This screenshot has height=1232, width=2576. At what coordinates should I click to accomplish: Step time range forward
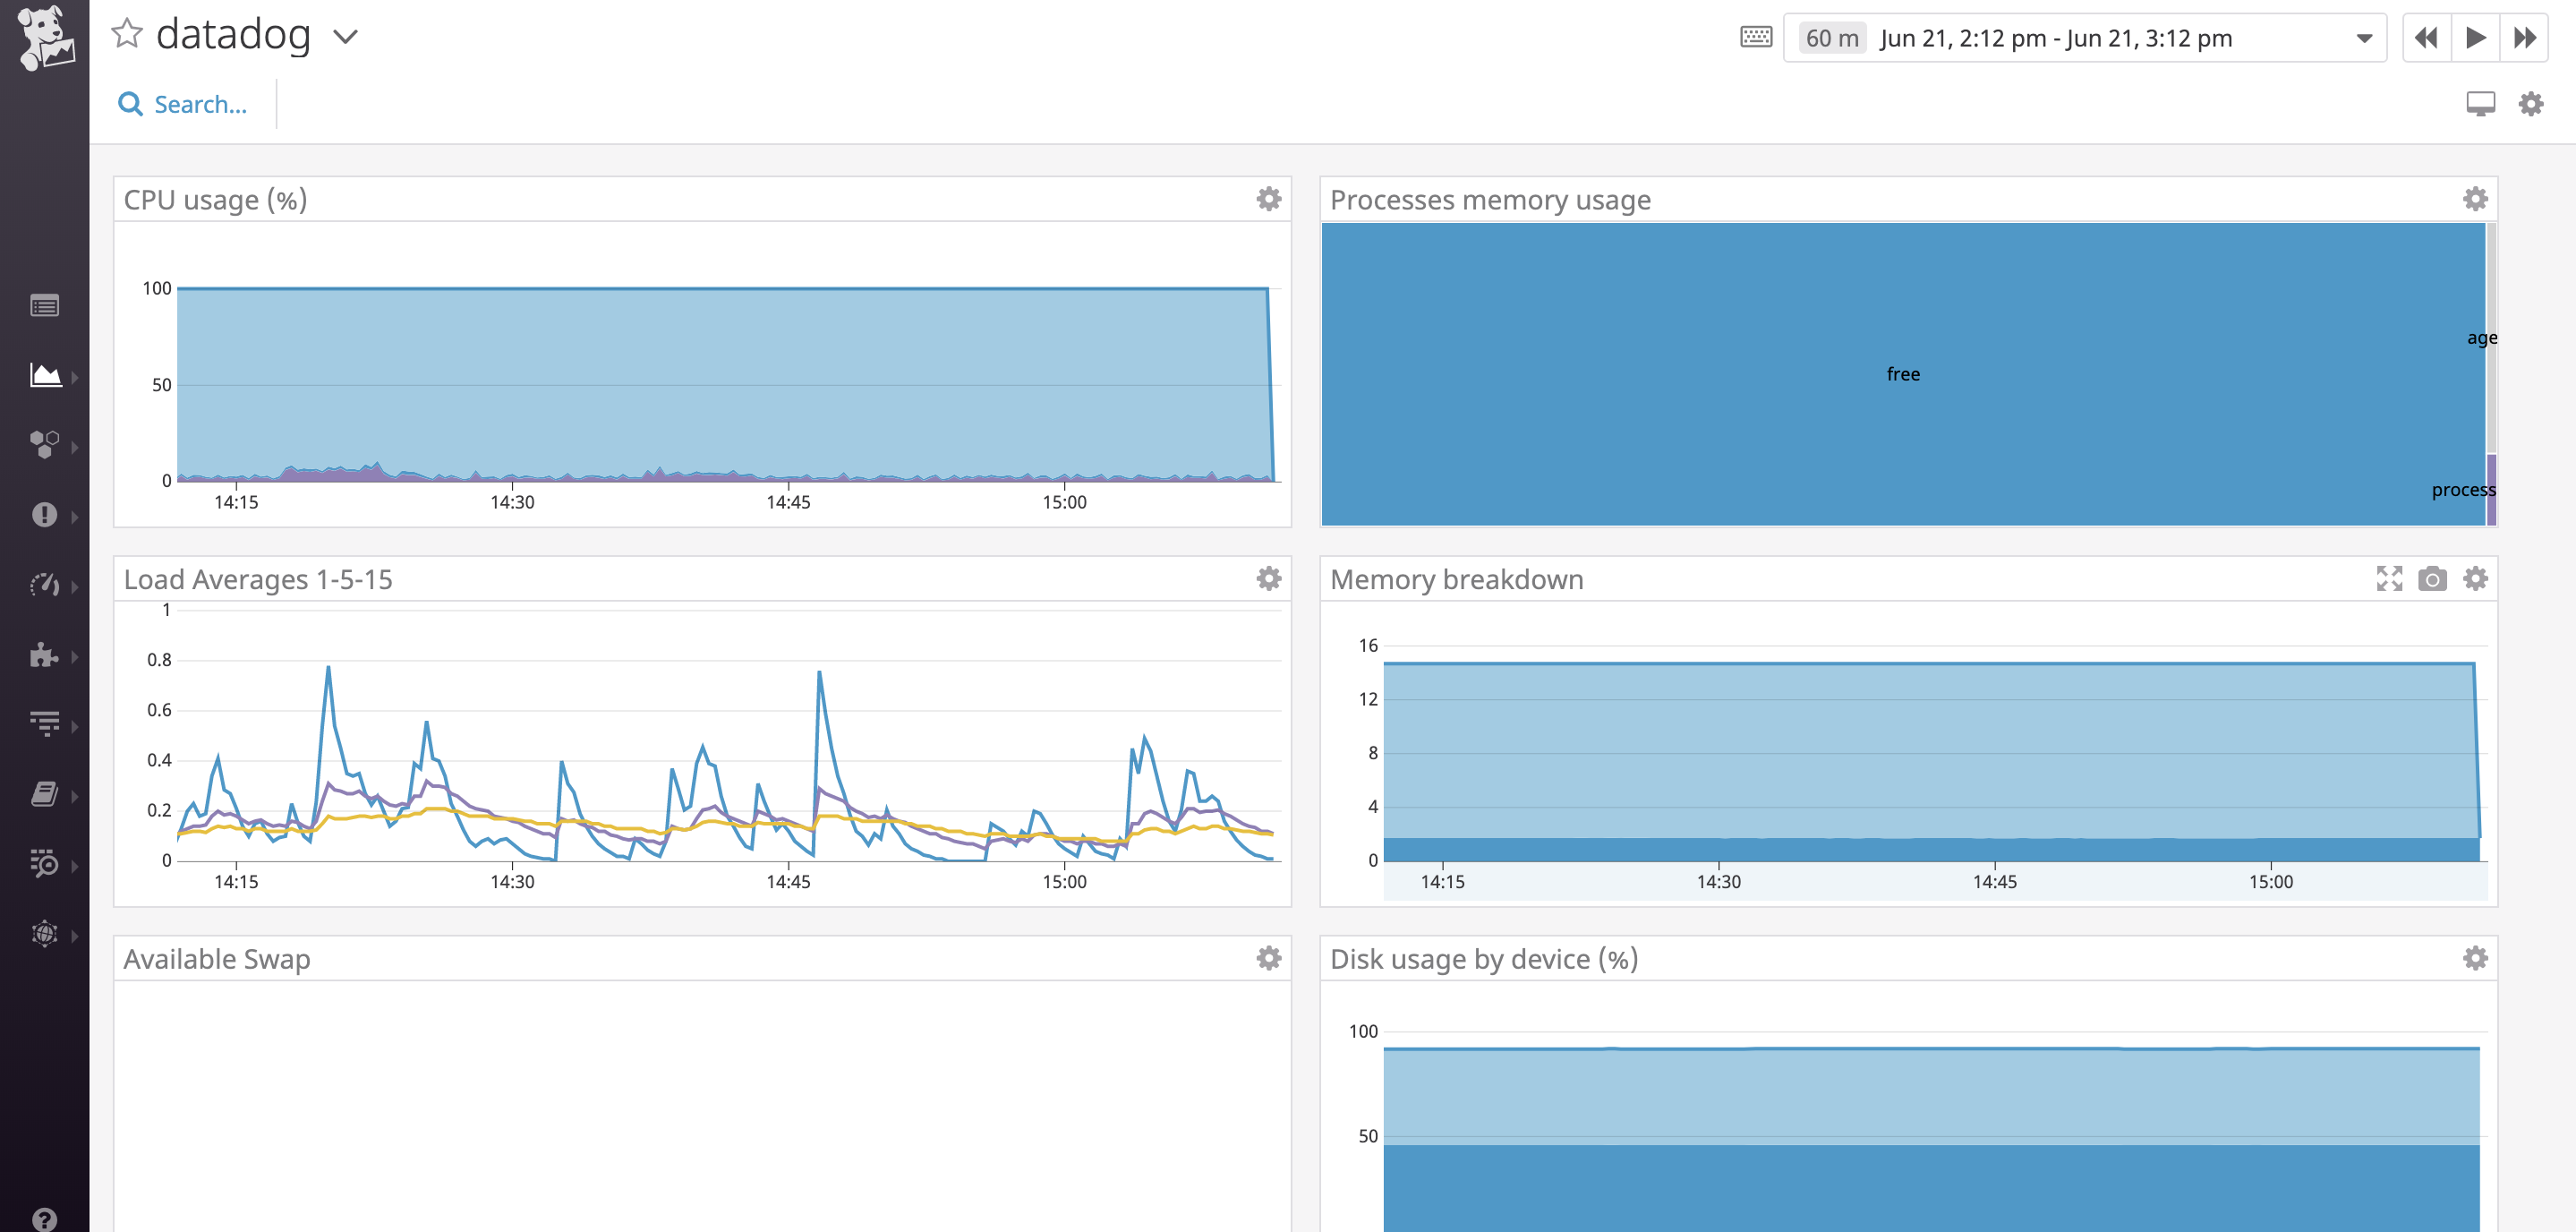click(2524, 38)
